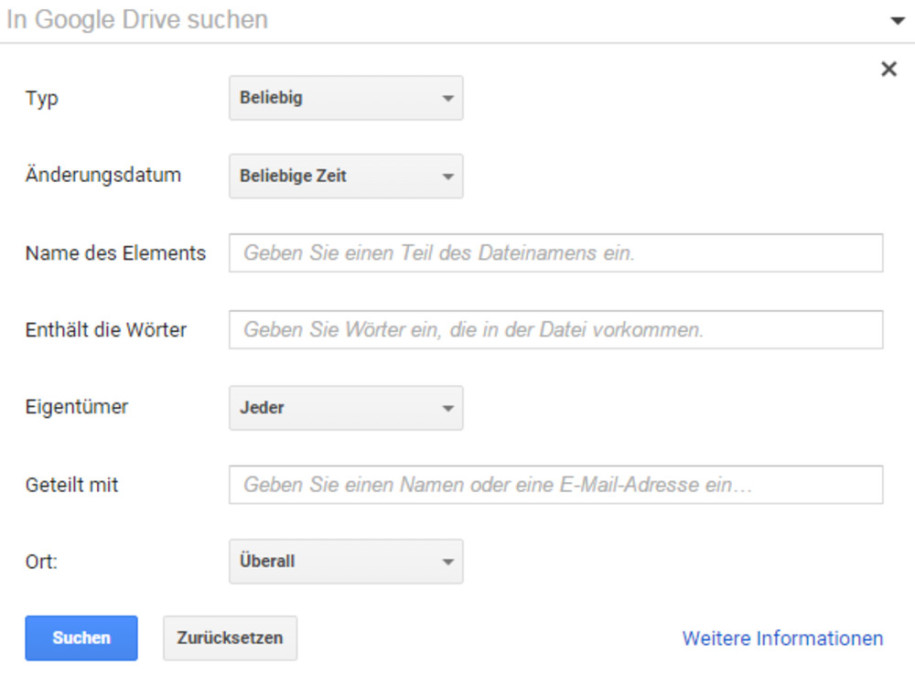
Task: Click the 'Typ' label text
Action: click(42, 98)
